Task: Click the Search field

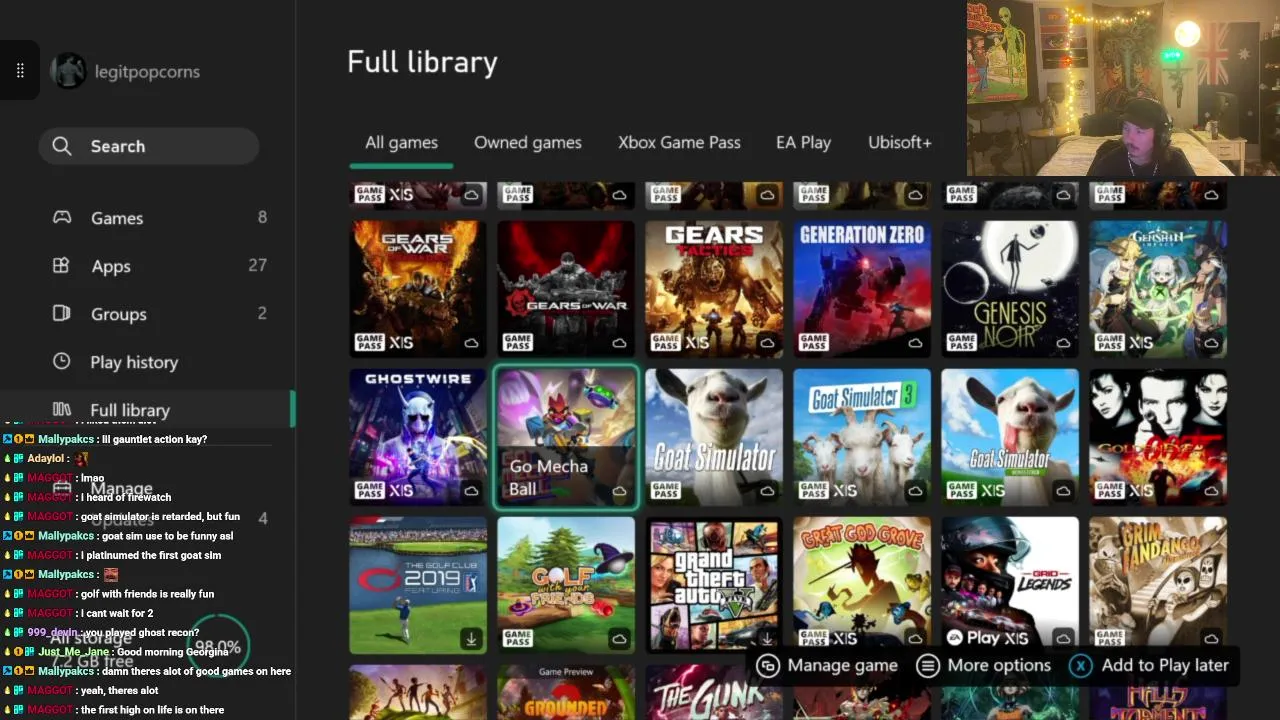Action: click(x=149, y=146)
